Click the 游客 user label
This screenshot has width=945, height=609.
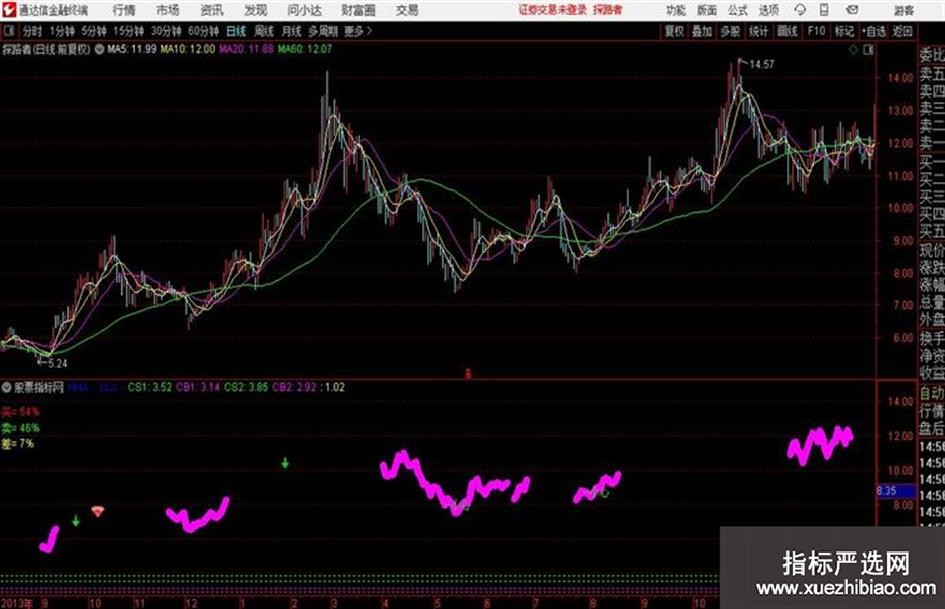[x=903, y=10]
